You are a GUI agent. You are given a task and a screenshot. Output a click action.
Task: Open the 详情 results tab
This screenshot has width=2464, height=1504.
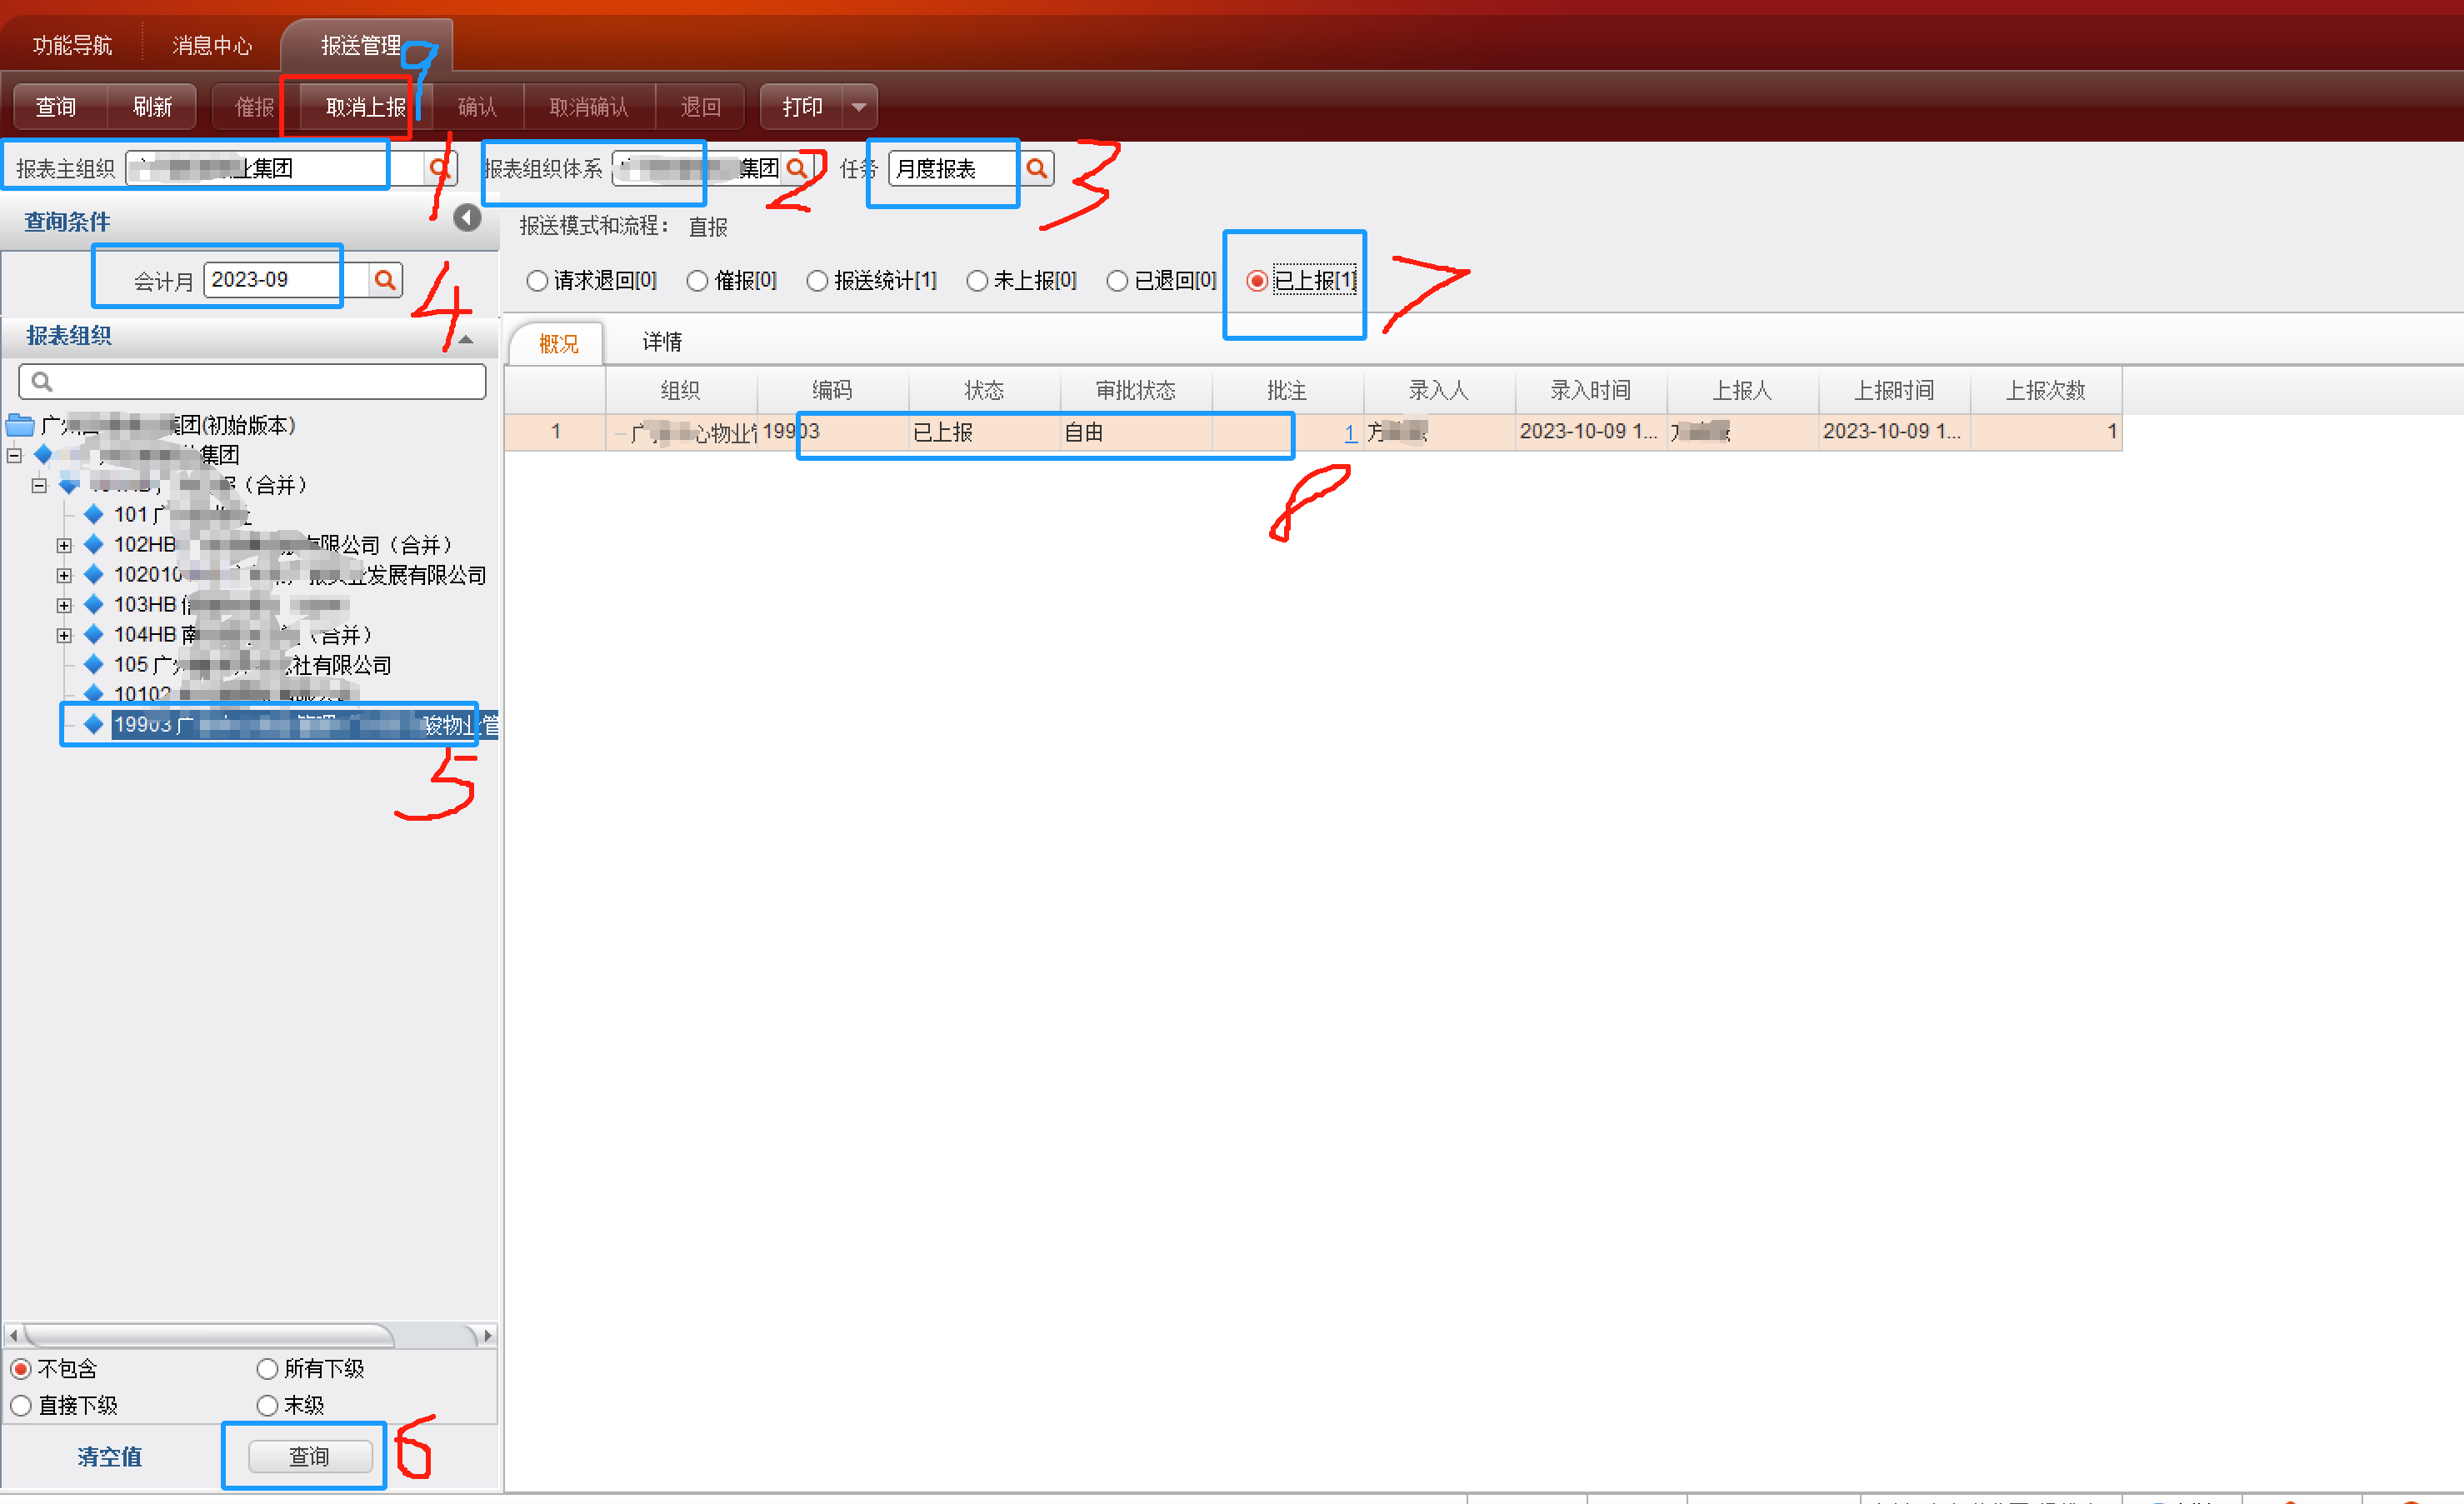pos(662,342)
